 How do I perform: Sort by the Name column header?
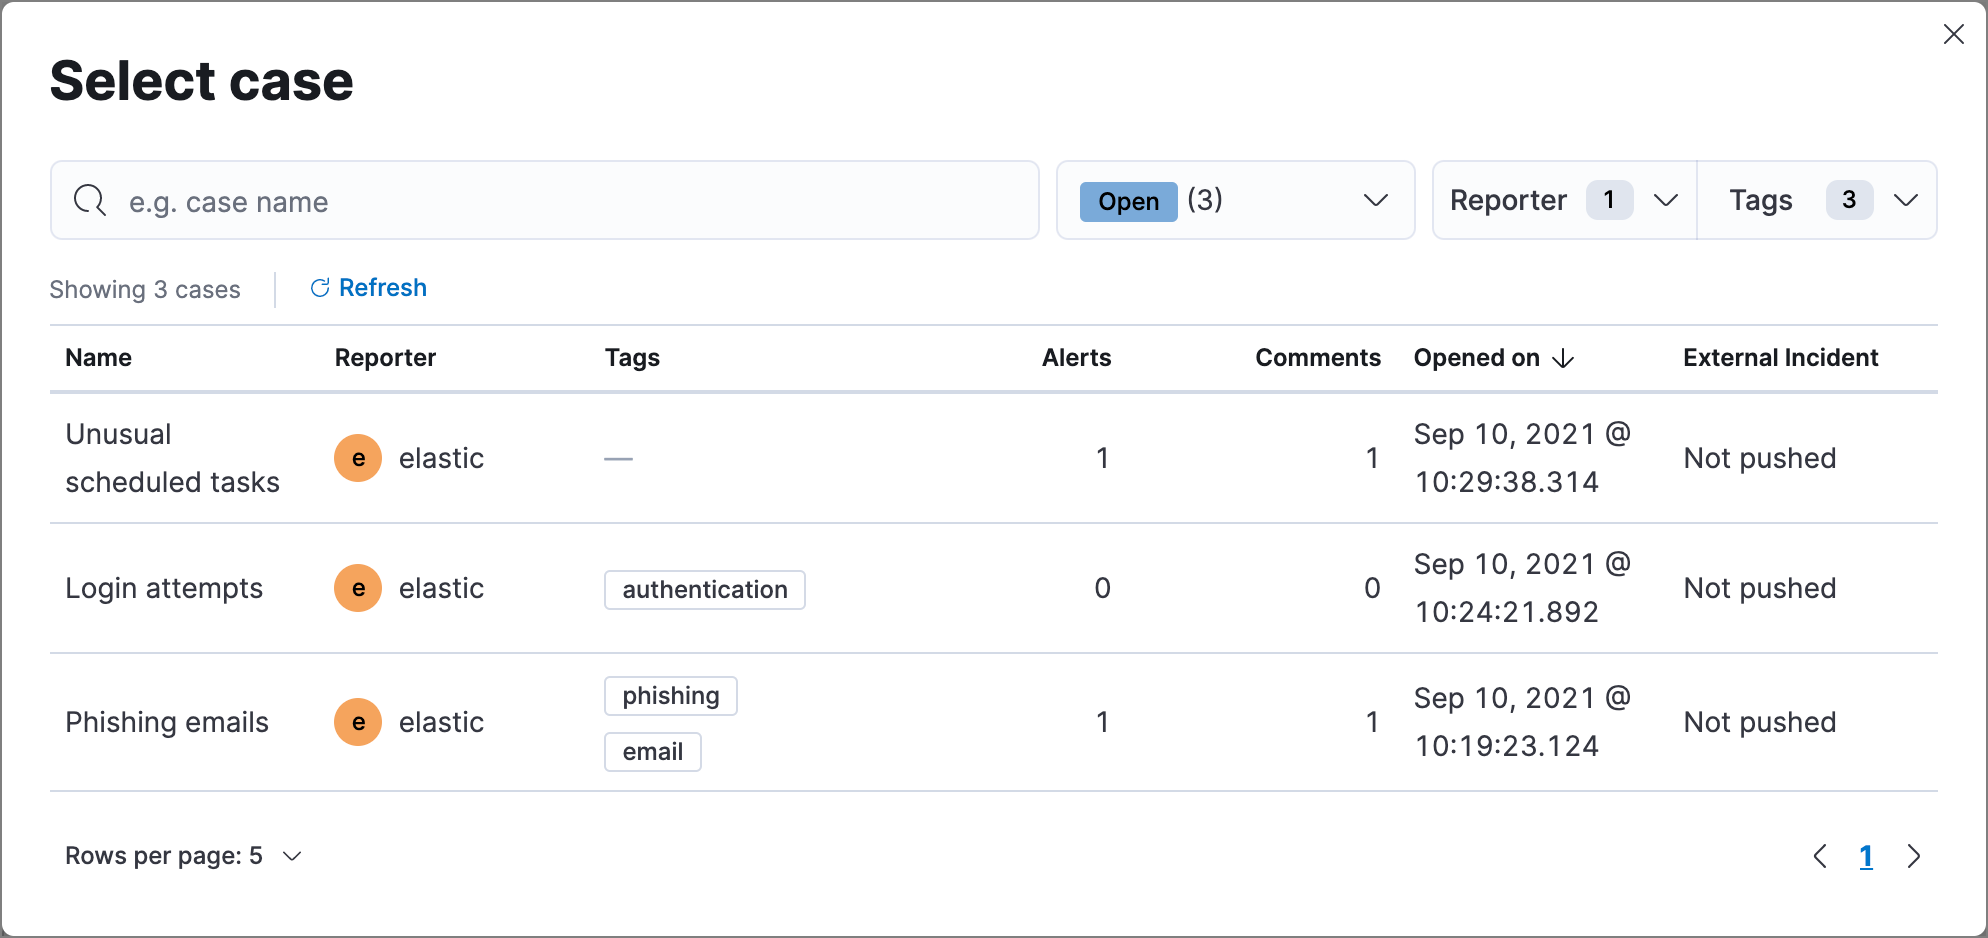coord(98,357)
